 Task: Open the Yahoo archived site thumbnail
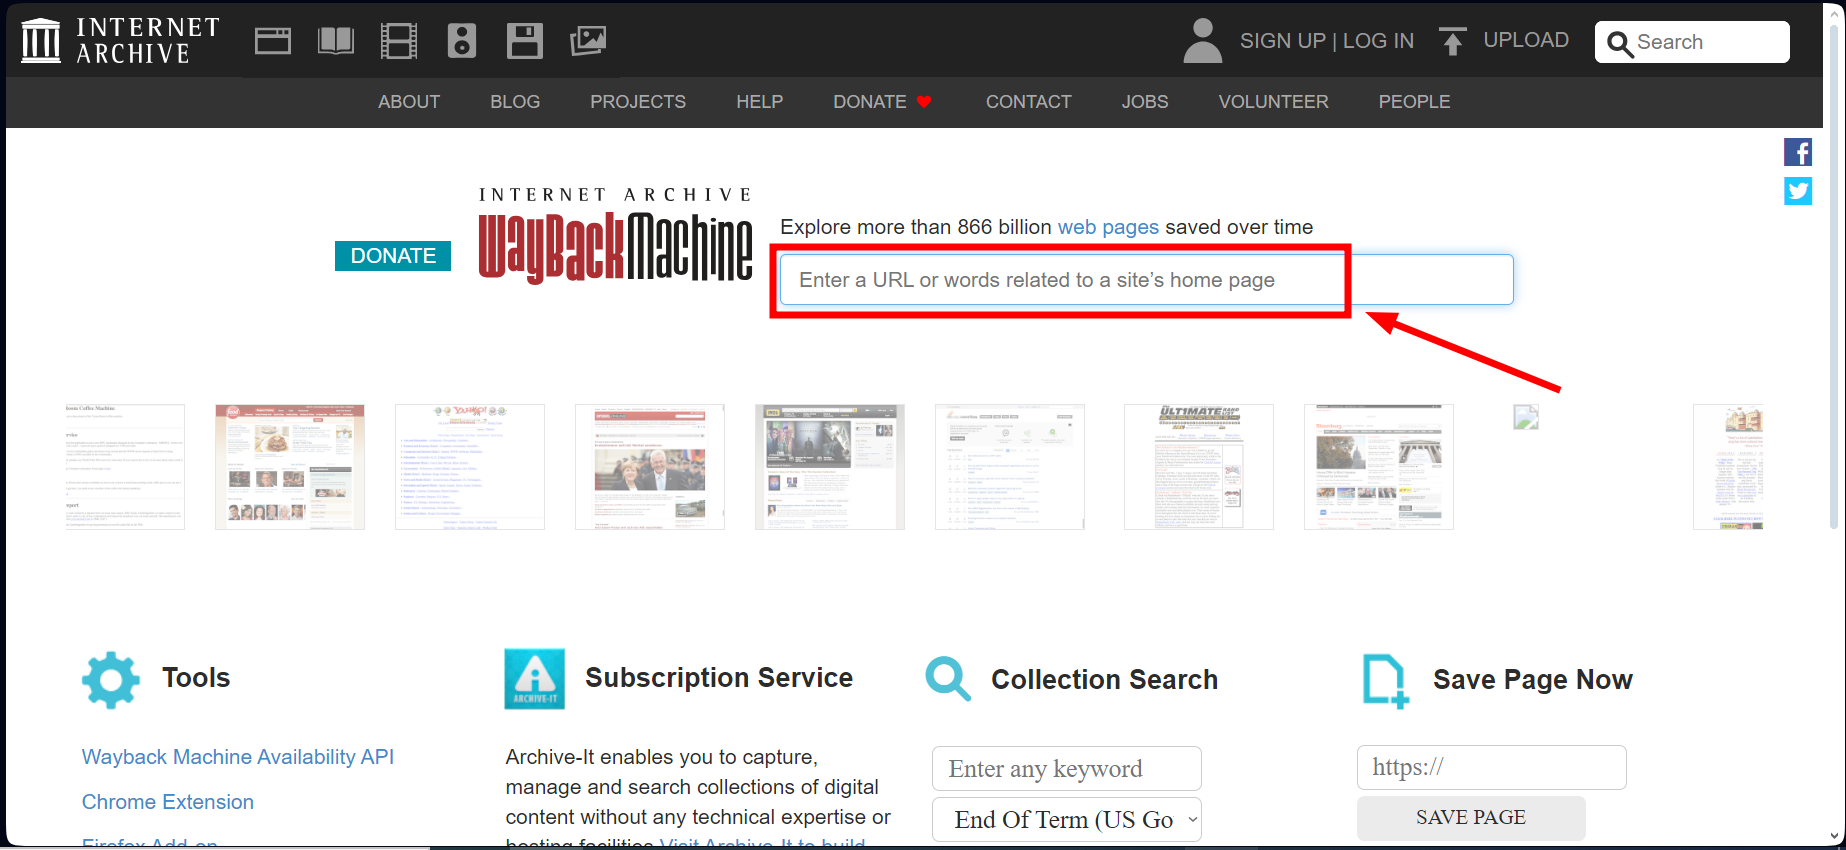click(470, 467)
